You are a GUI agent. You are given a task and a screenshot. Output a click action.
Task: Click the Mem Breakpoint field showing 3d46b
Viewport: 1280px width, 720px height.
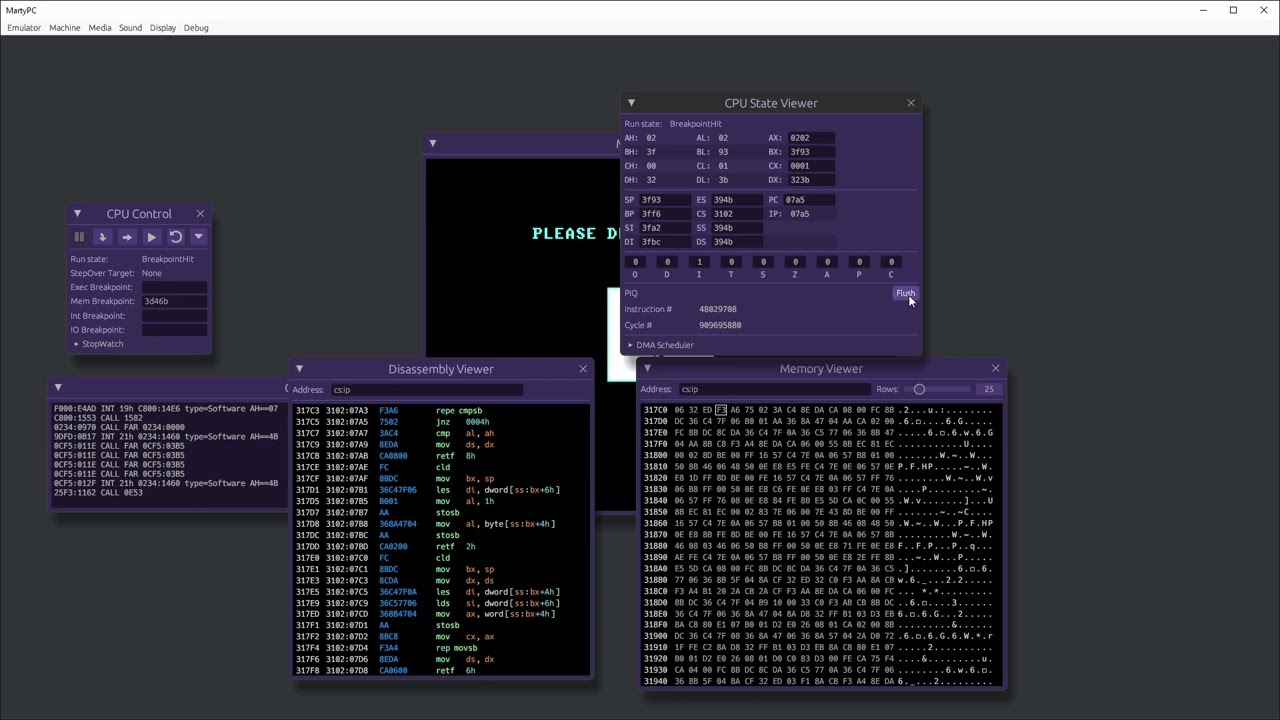click(174, 301)
